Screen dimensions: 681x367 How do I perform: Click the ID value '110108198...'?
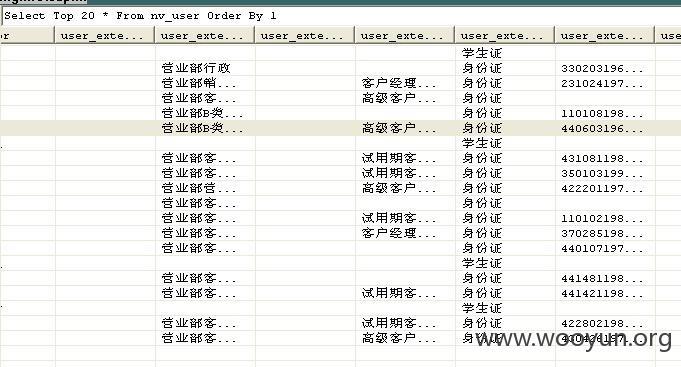(602, 114)
